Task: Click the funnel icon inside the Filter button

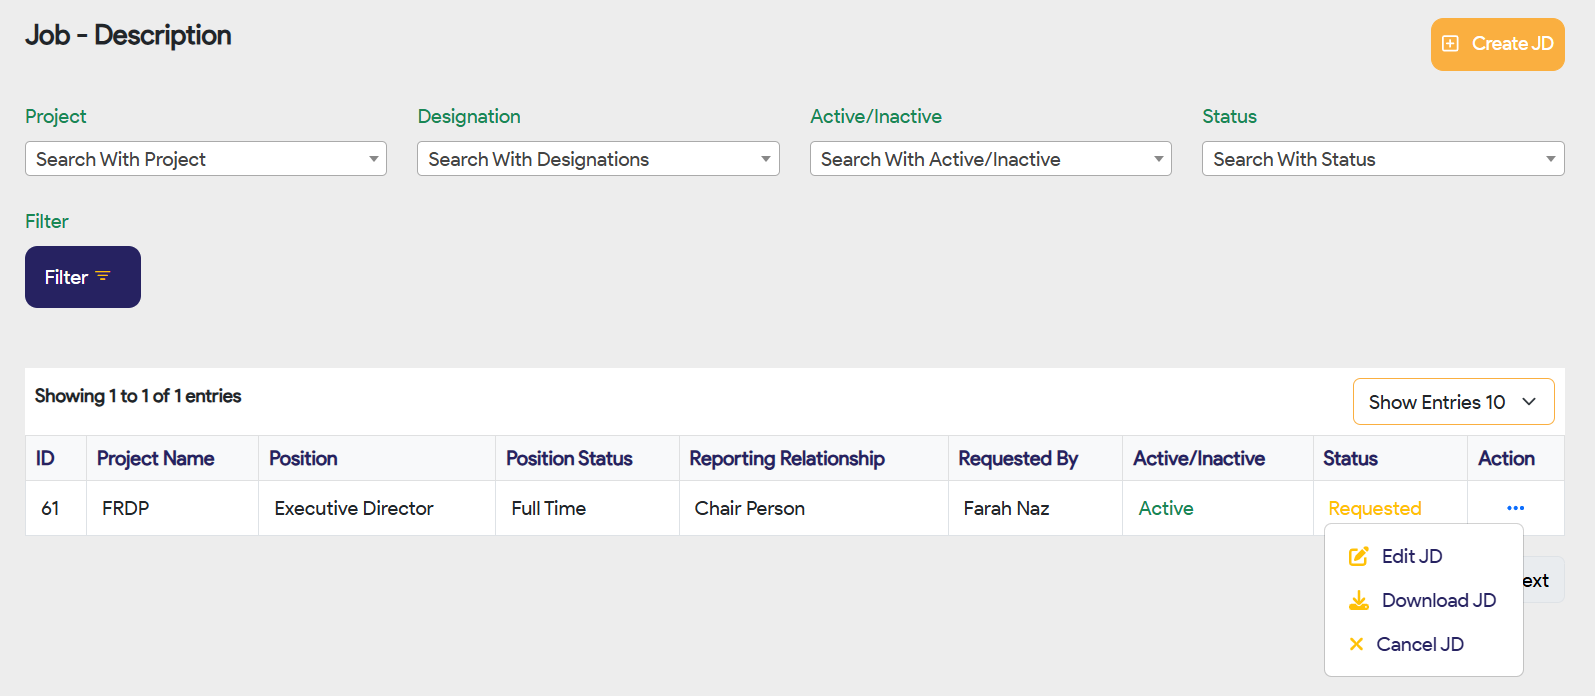Action: click(x=104, y=276)
